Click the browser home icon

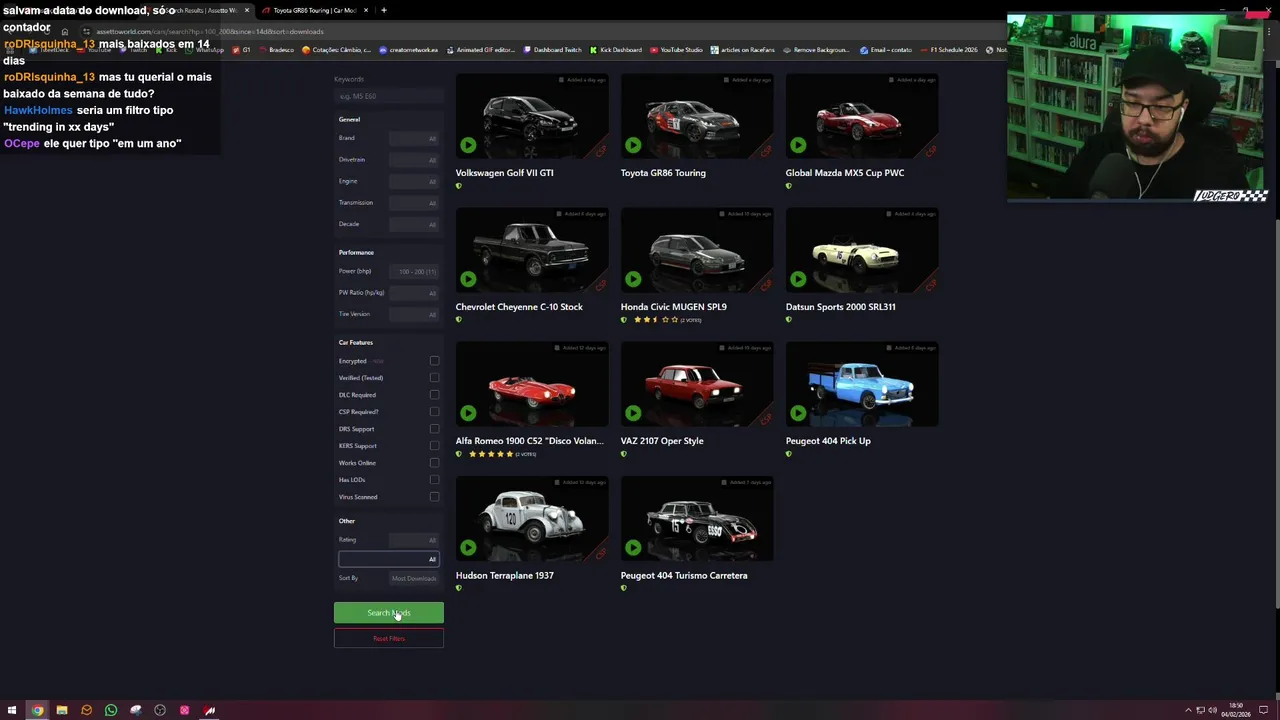click(x=64, y=31)
